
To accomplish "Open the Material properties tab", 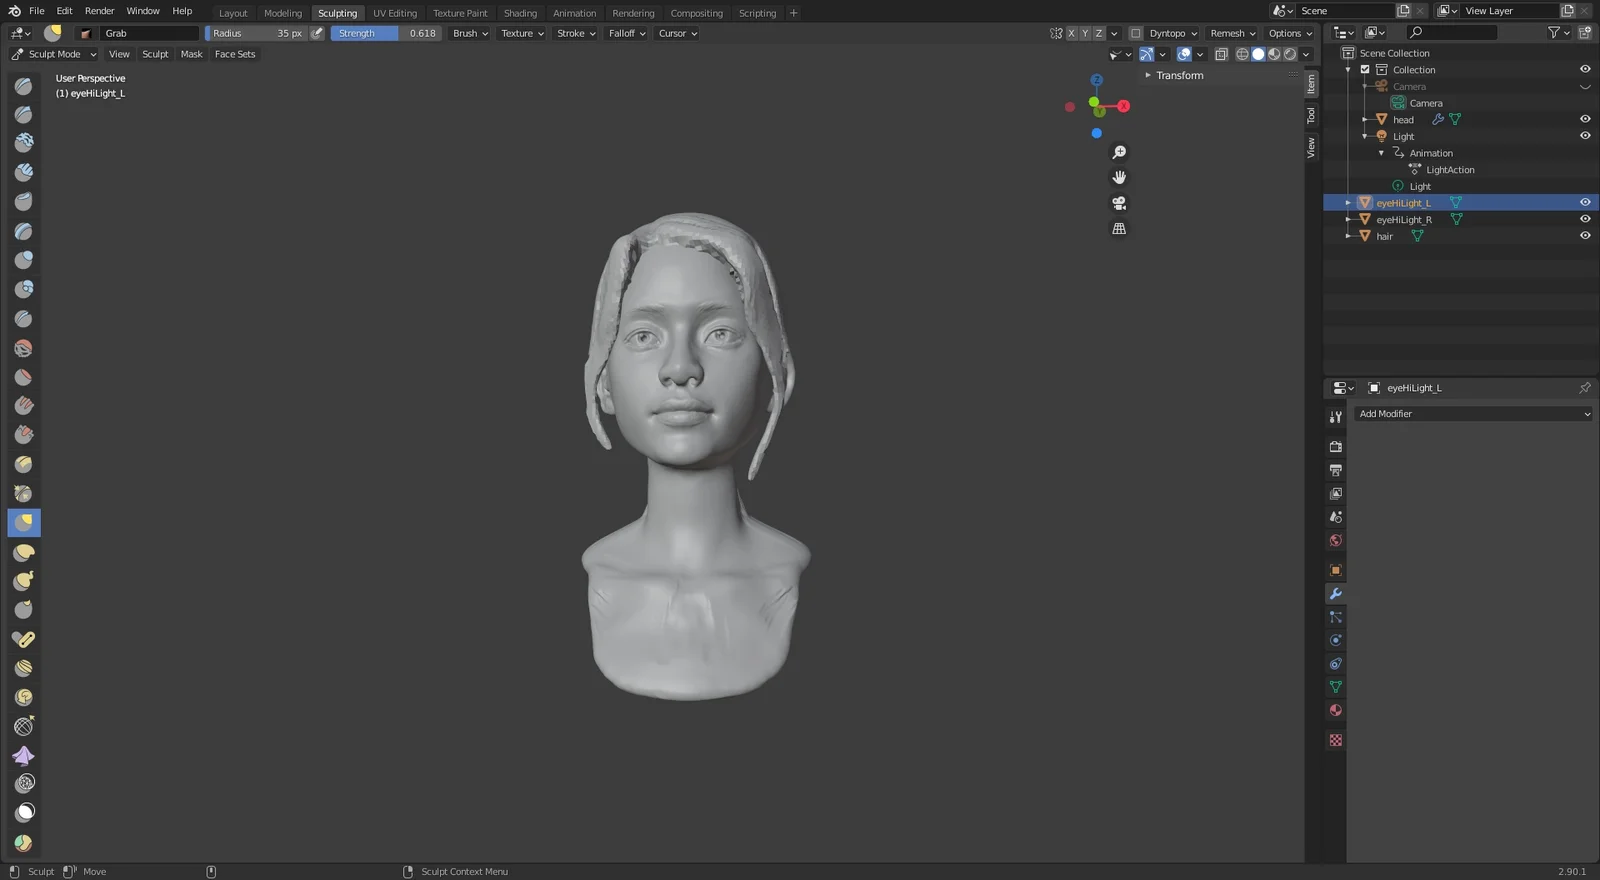I will pyautogui.click(x=1335, y=711).
